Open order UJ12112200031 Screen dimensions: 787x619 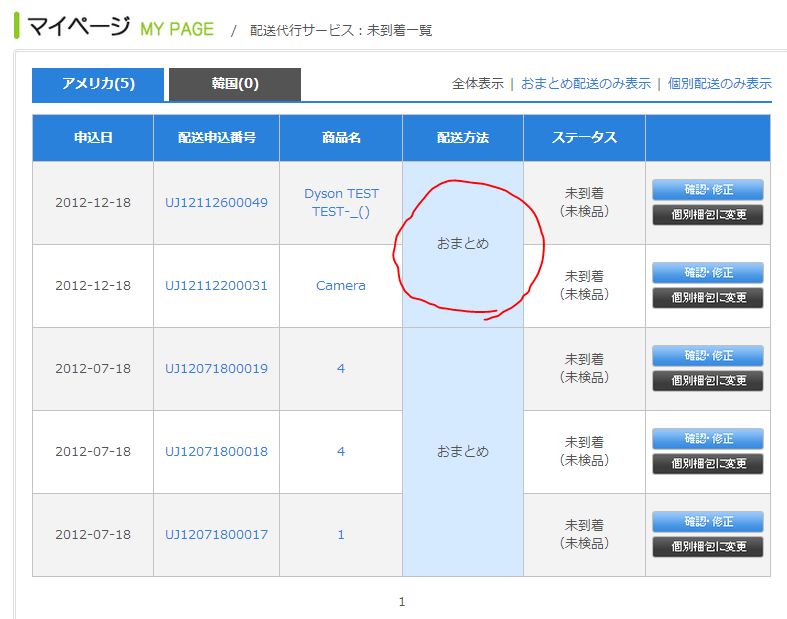(x=216, y=286)
